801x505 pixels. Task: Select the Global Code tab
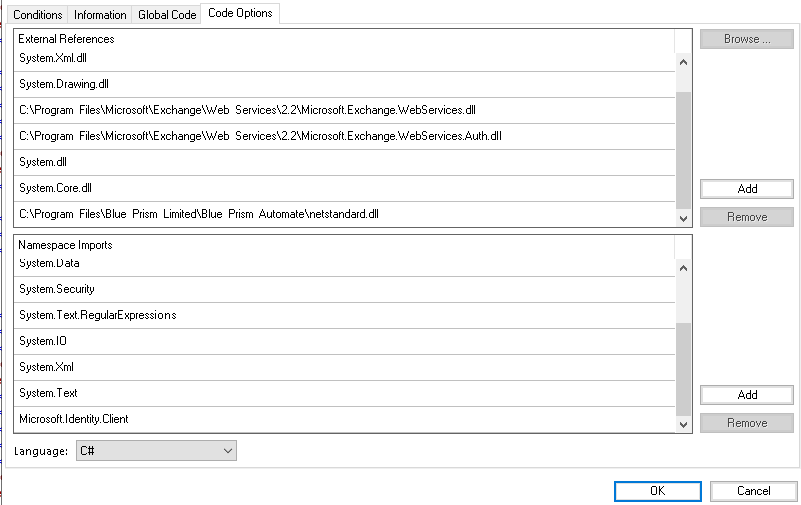(x=167, y=15)
